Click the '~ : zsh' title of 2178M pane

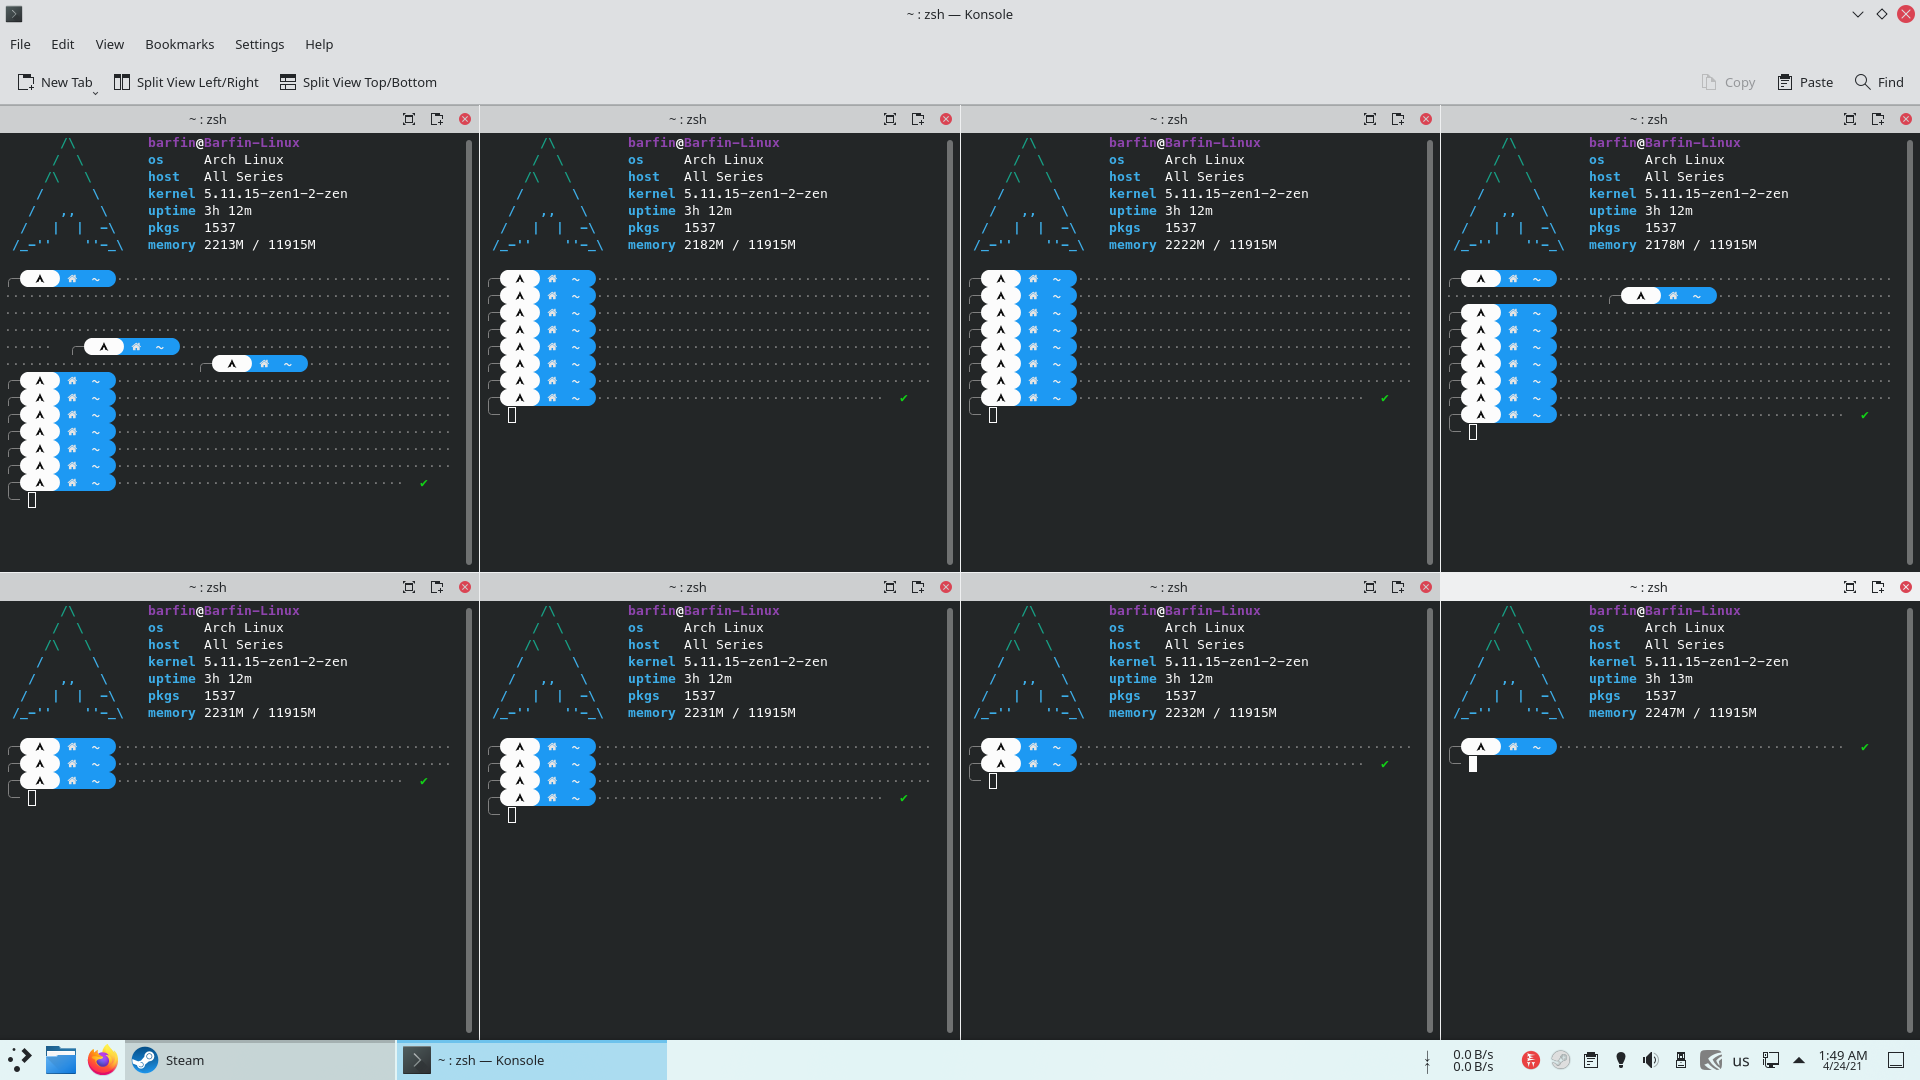[x=1648, y=119]
